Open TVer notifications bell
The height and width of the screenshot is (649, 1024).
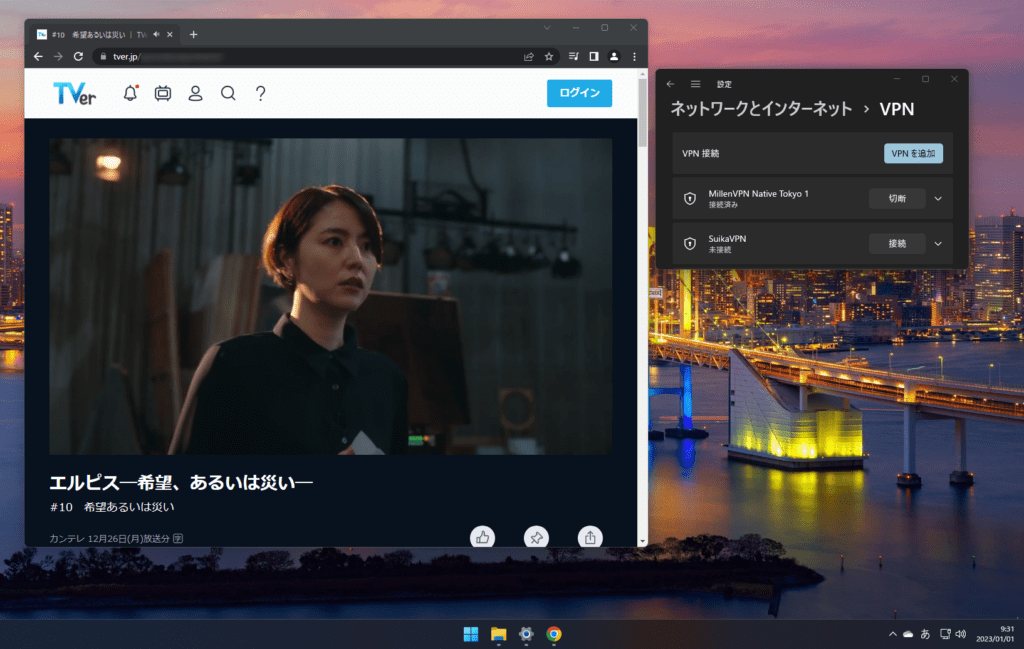(131, 93)
